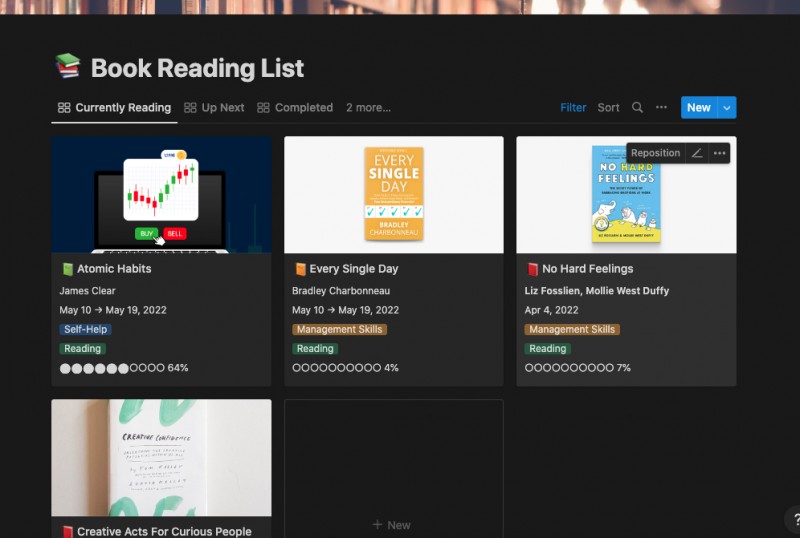The height and width of the screenshot is (538, 800).
Task: Click the Self-Help tag on Atomic Habits
Action: tap(85, 329)
